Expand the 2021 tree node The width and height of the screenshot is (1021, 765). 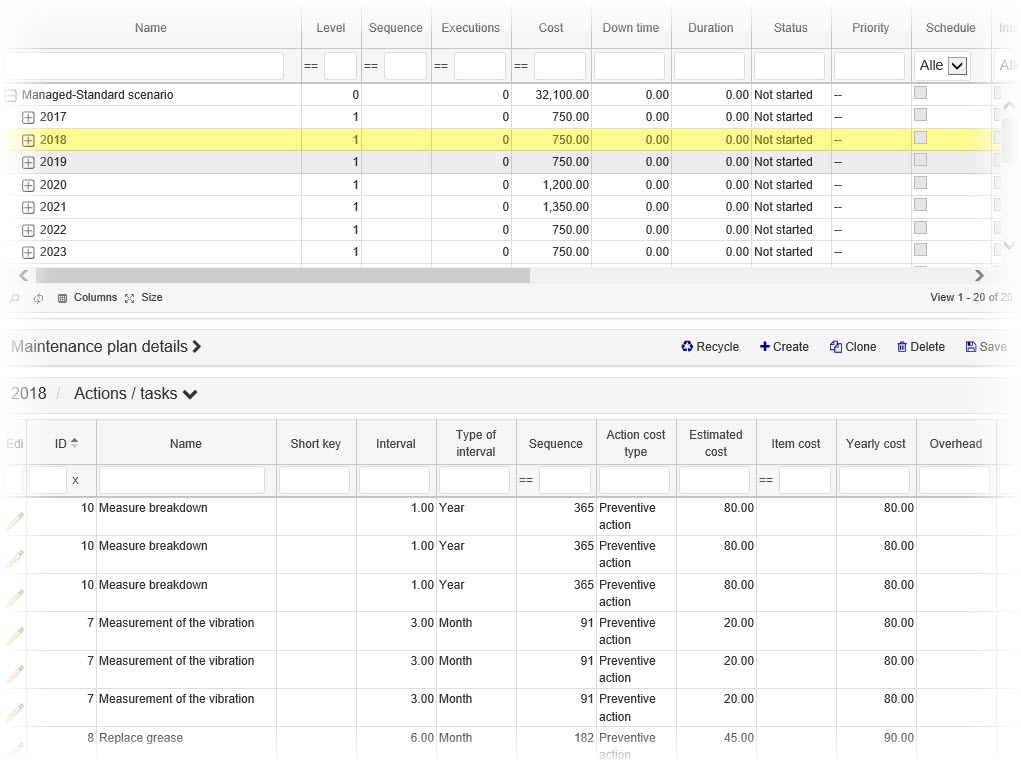[x=28, y=208]
